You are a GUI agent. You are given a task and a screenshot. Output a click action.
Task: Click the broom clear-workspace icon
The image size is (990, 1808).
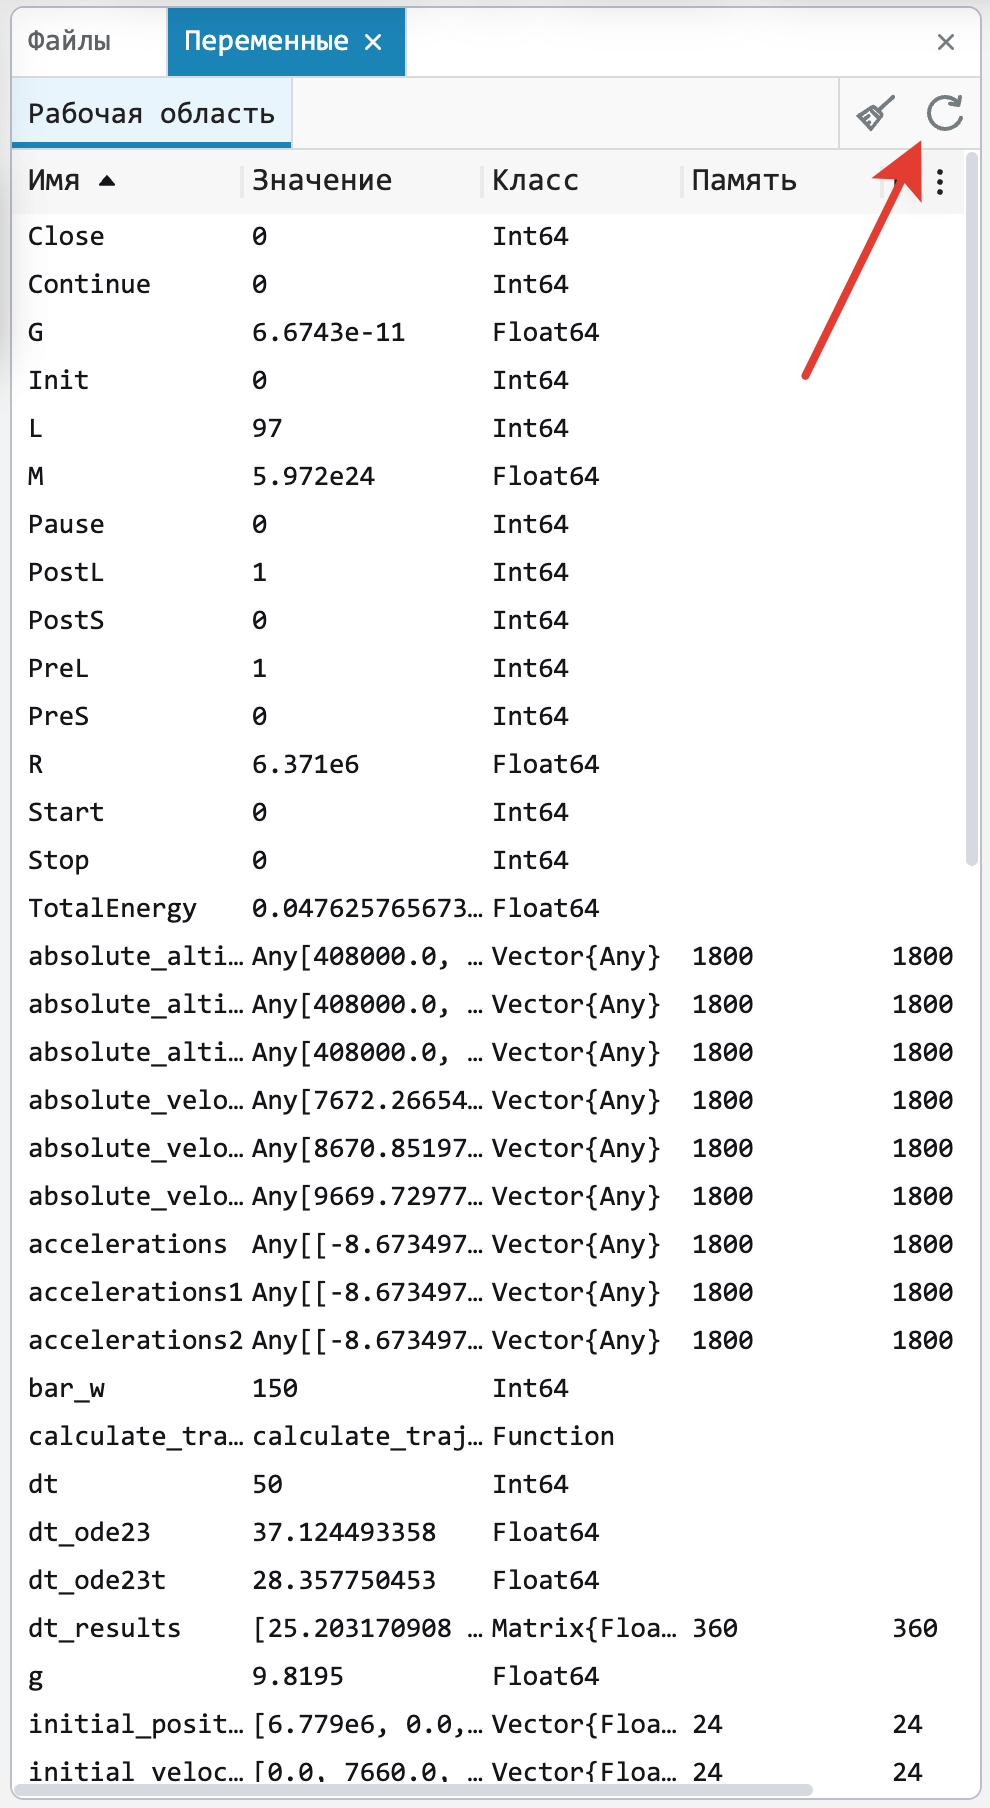point(875,114)
